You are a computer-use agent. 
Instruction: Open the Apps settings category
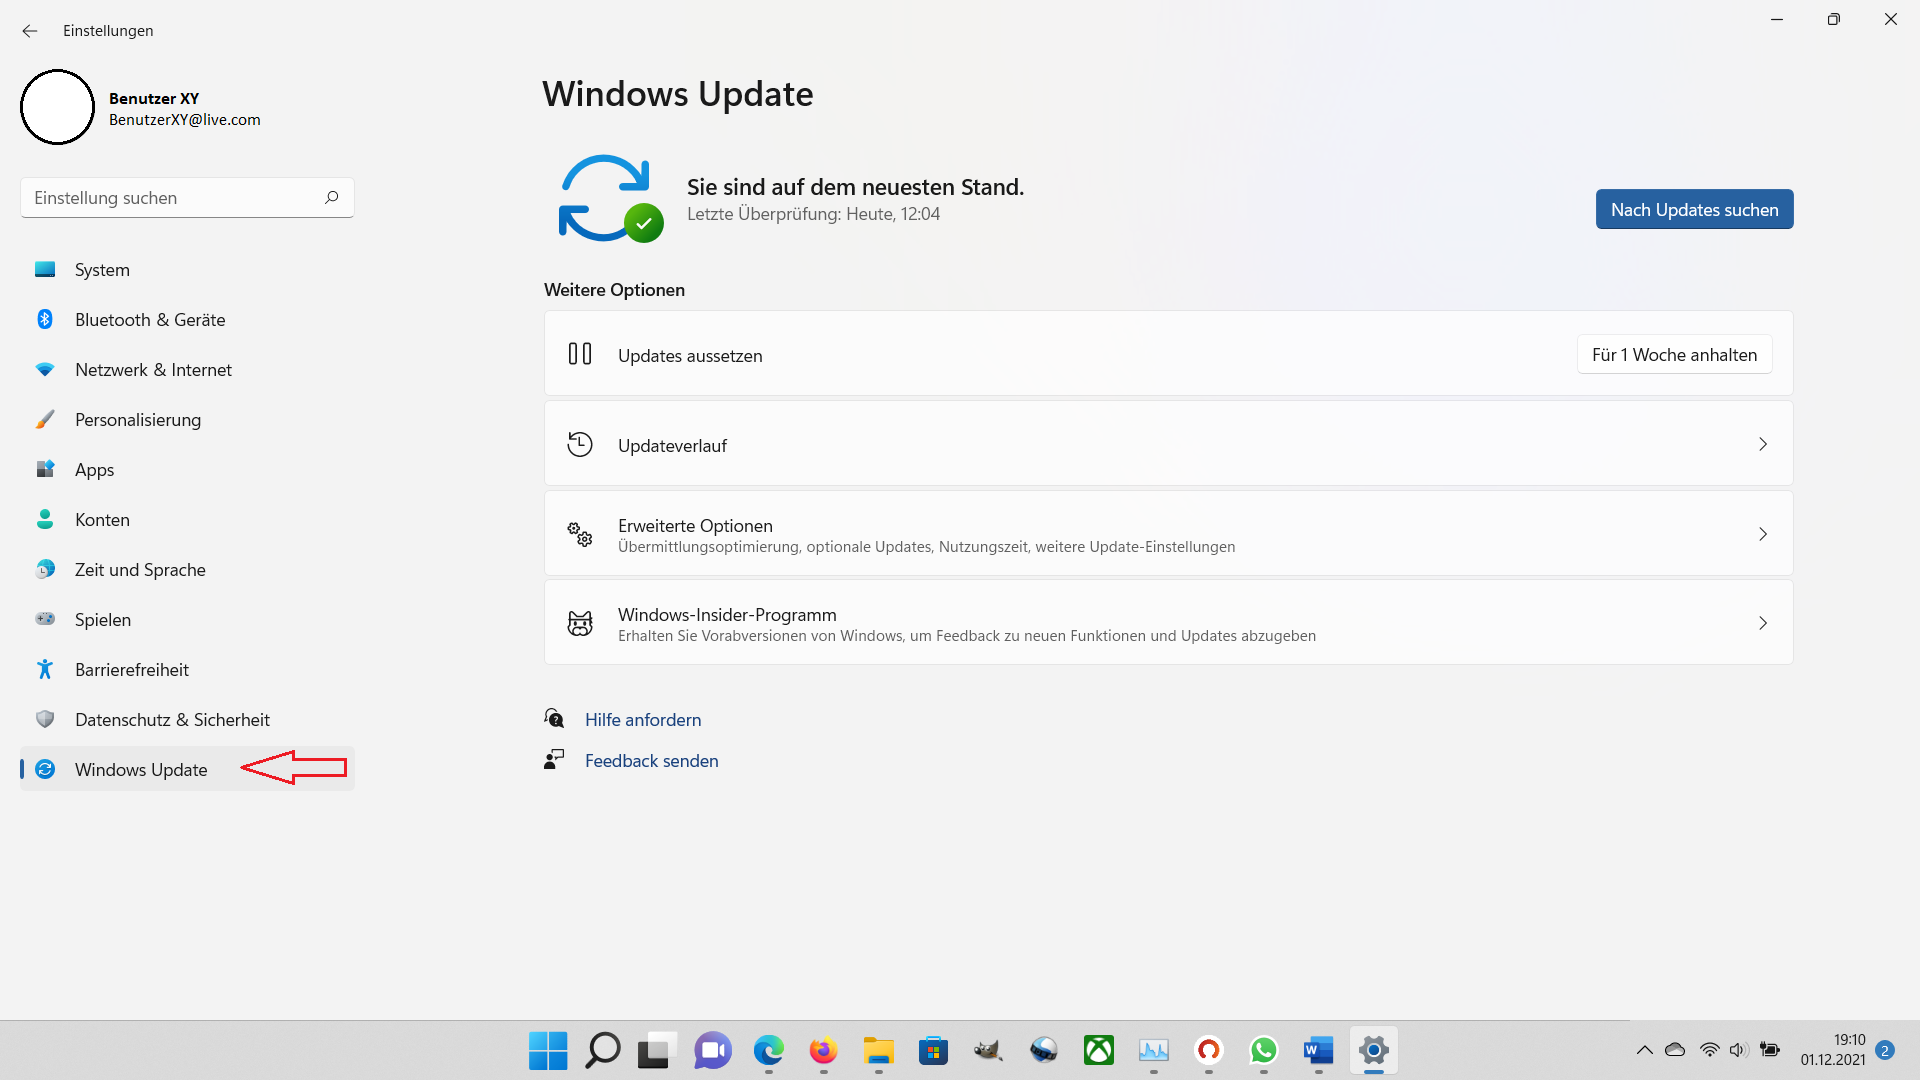[x=95, y=470]
